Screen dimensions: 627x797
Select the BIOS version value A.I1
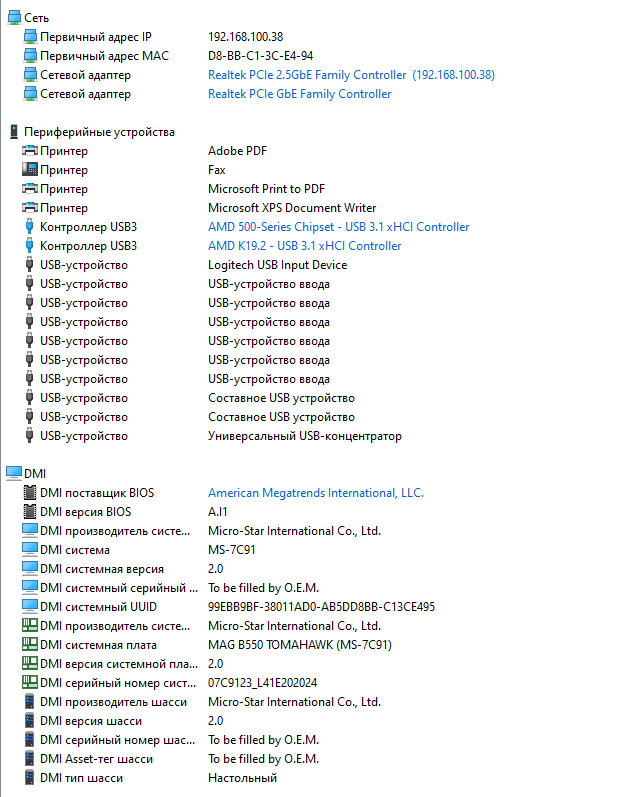coord(217,511)
